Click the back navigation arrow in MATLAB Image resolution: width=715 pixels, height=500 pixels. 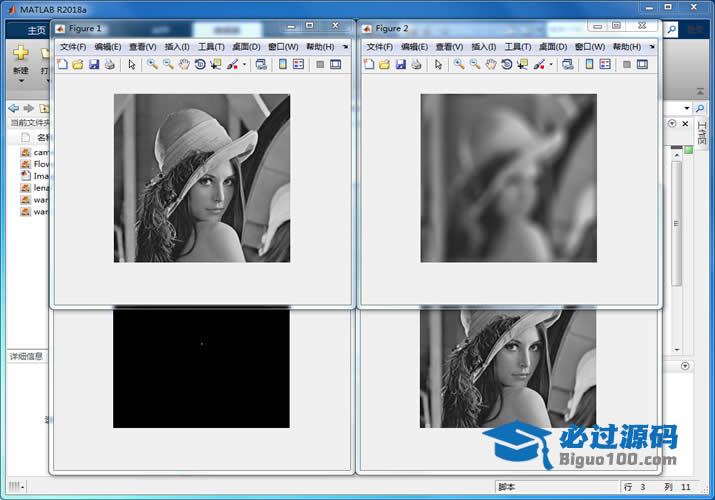pos(13,108)
